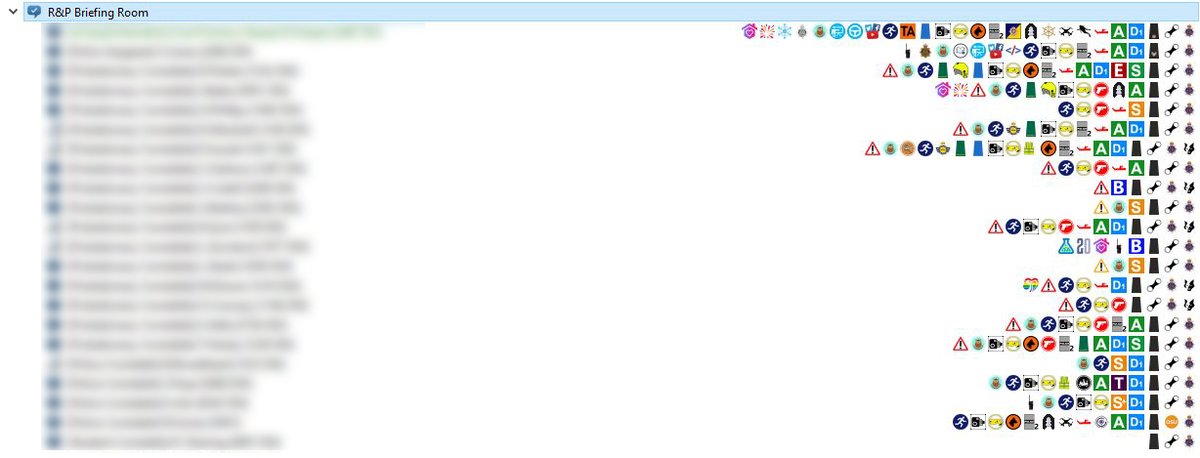1200x458 pixels.
Task: Click the 20 anniversary icon
Action: coord(1084,246)
